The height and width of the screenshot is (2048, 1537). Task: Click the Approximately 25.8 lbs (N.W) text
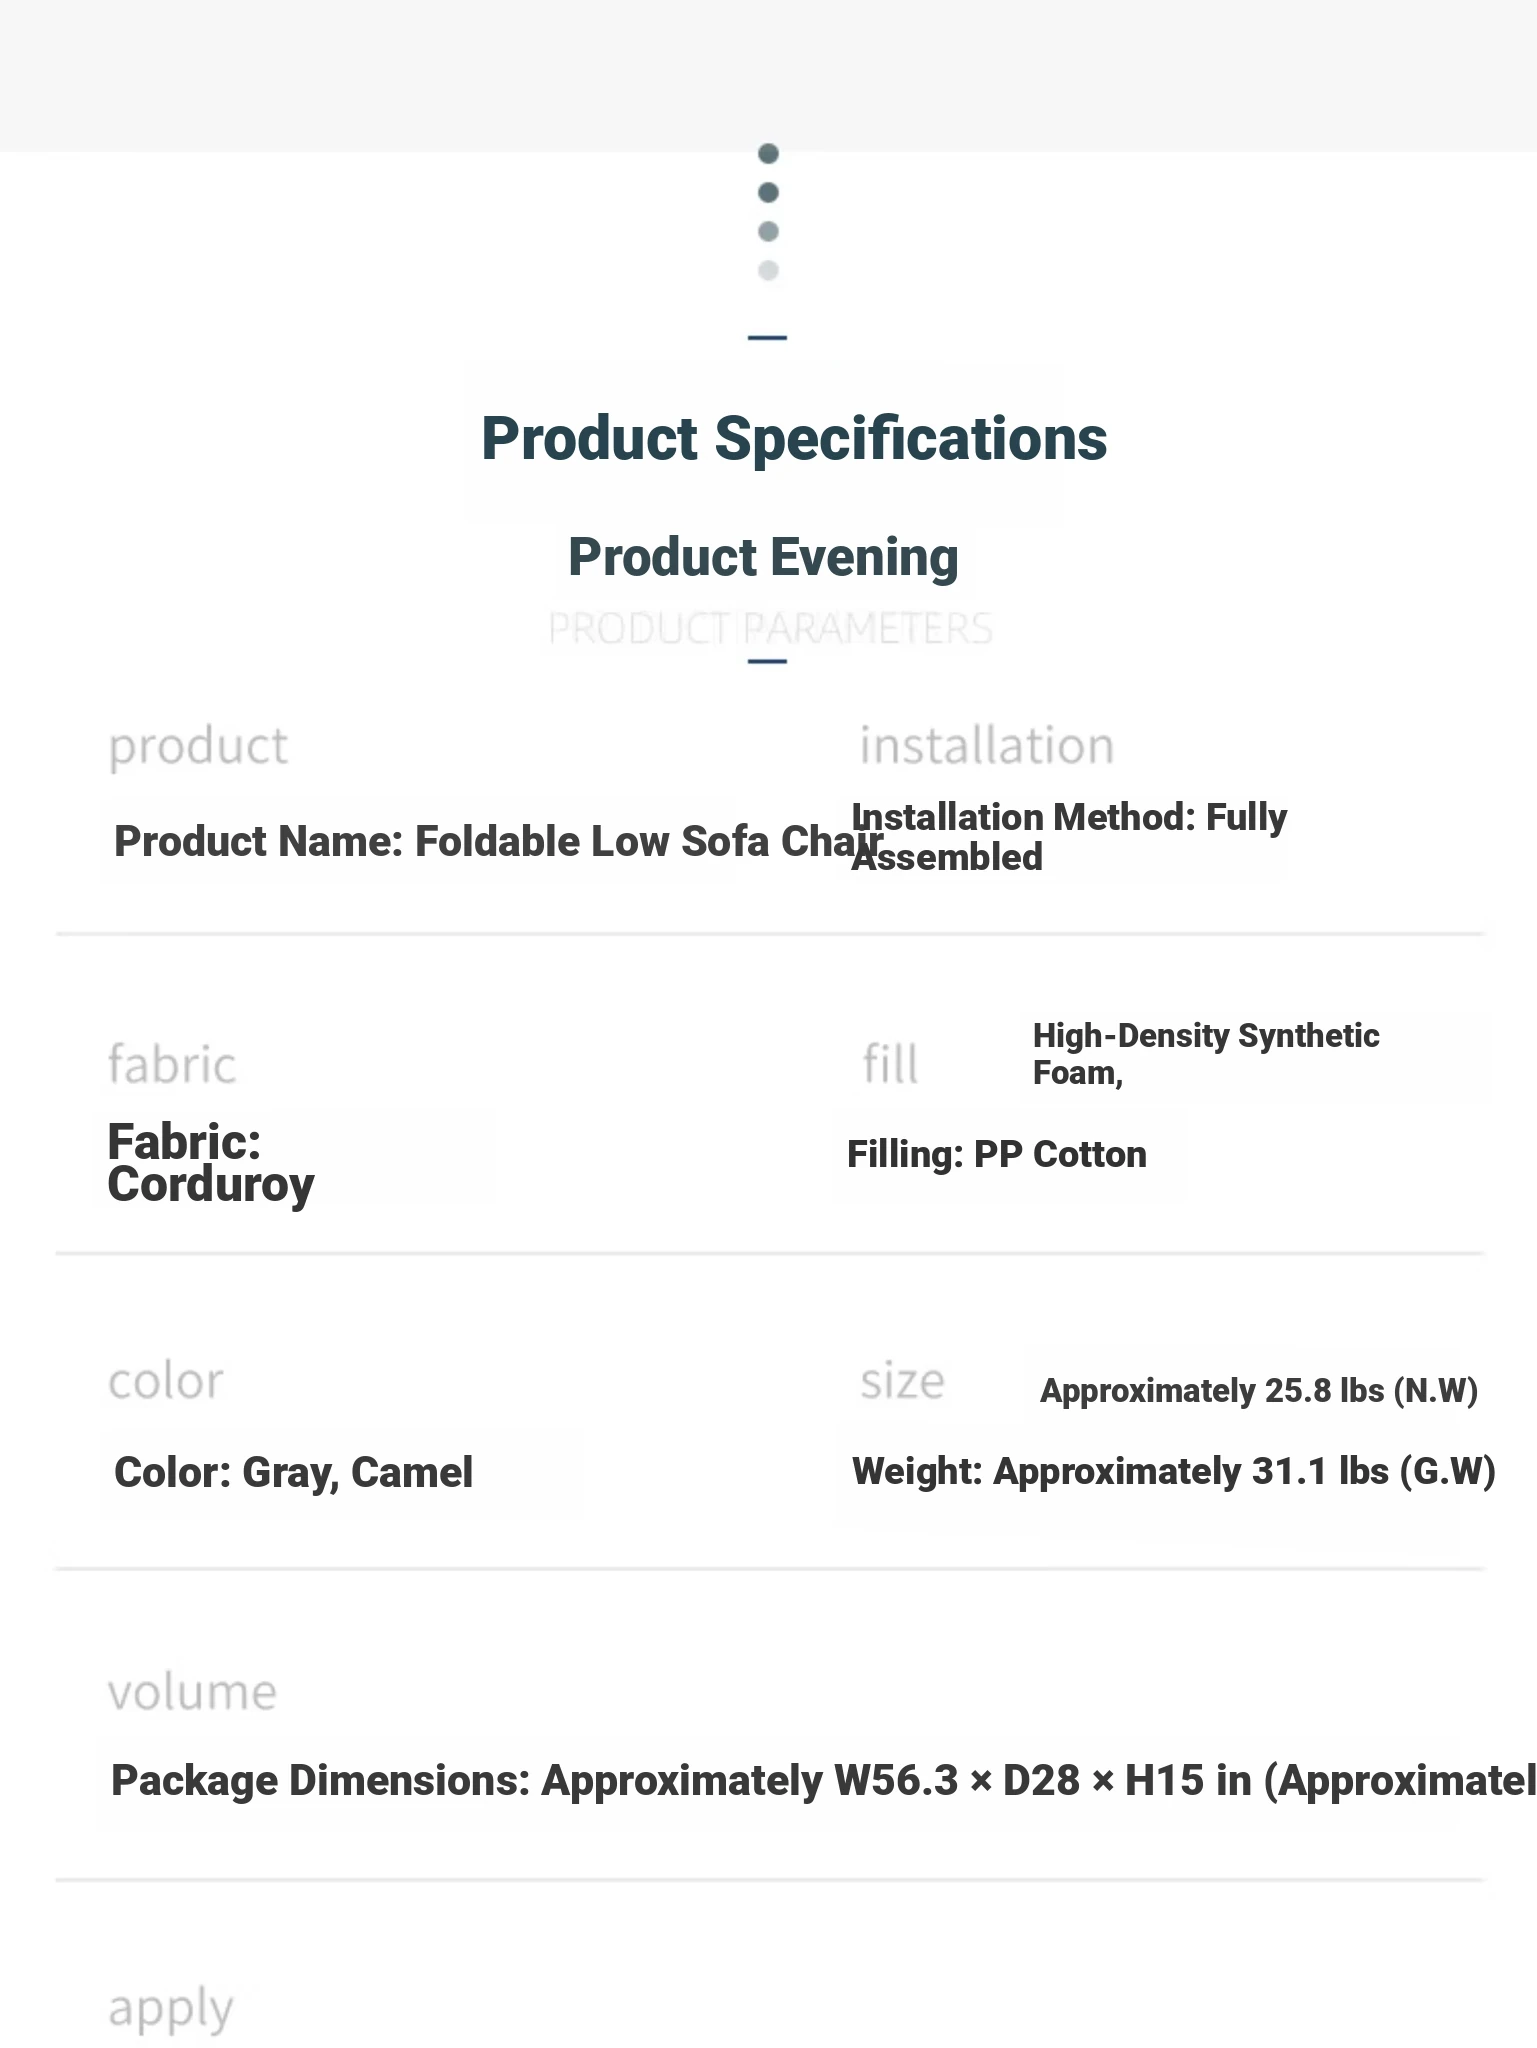(1258, 1391)
